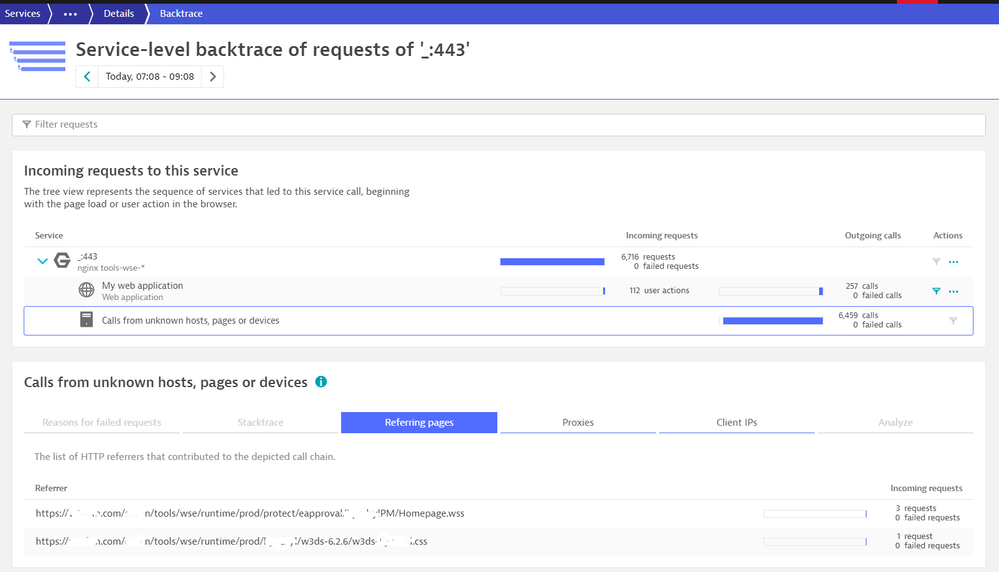Select the Homepage.wss referrer row

point(250,513)
